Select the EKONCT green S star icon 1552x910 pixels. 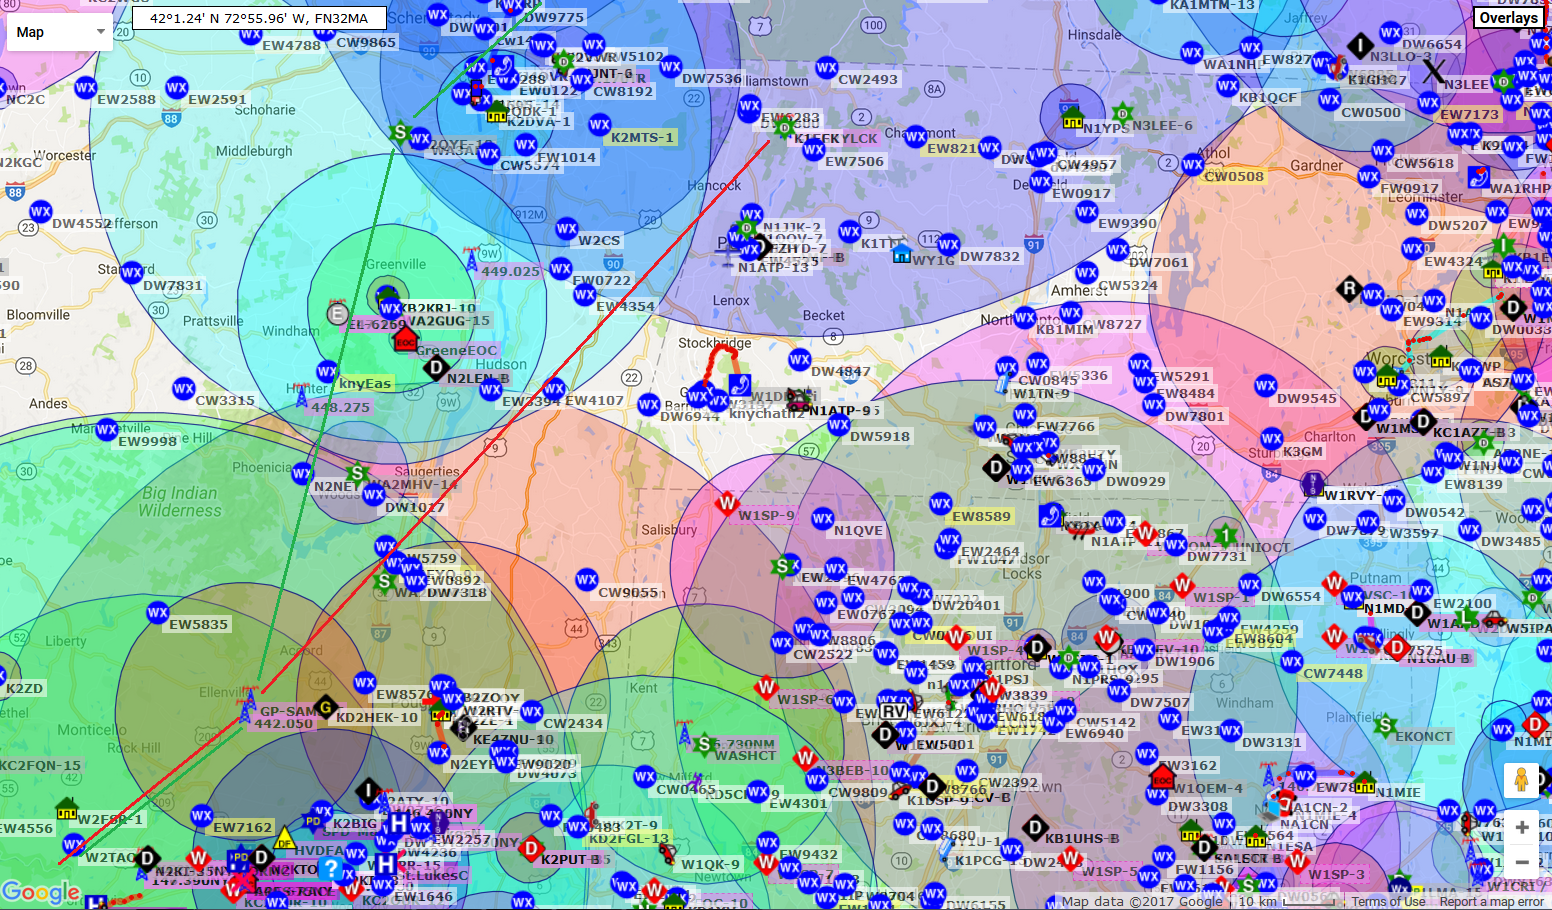pyautogui.click(x=1384, y=725)
